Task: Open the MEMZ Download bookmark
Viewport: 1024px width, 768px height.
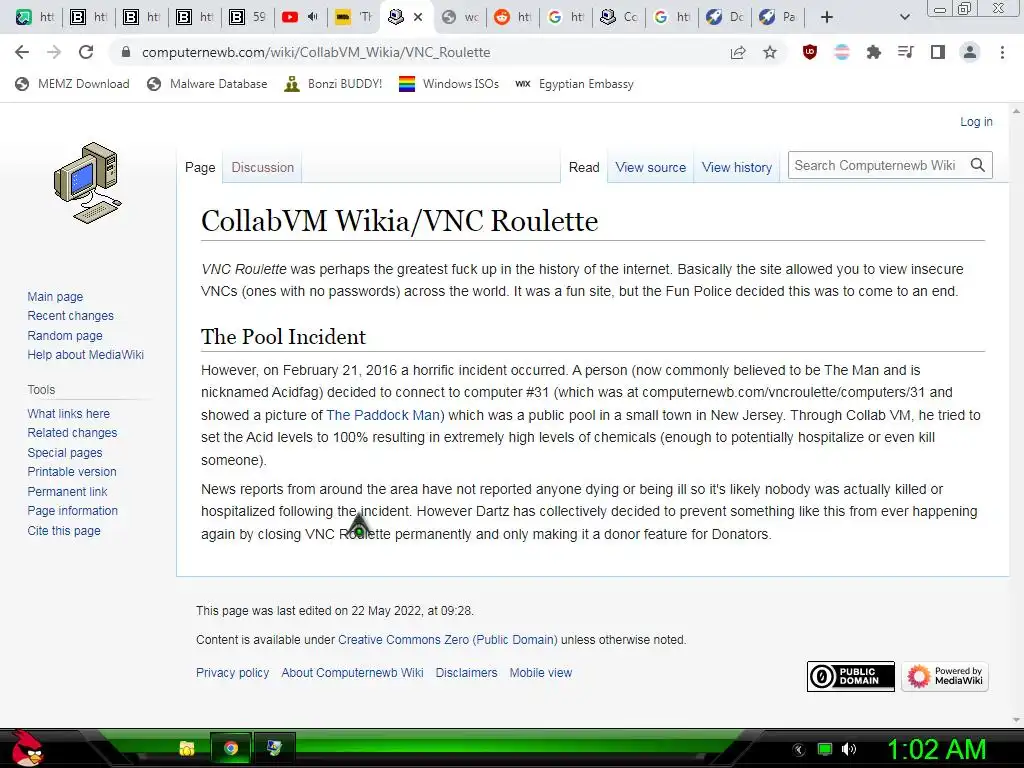Action: click(x=72, y=84)
